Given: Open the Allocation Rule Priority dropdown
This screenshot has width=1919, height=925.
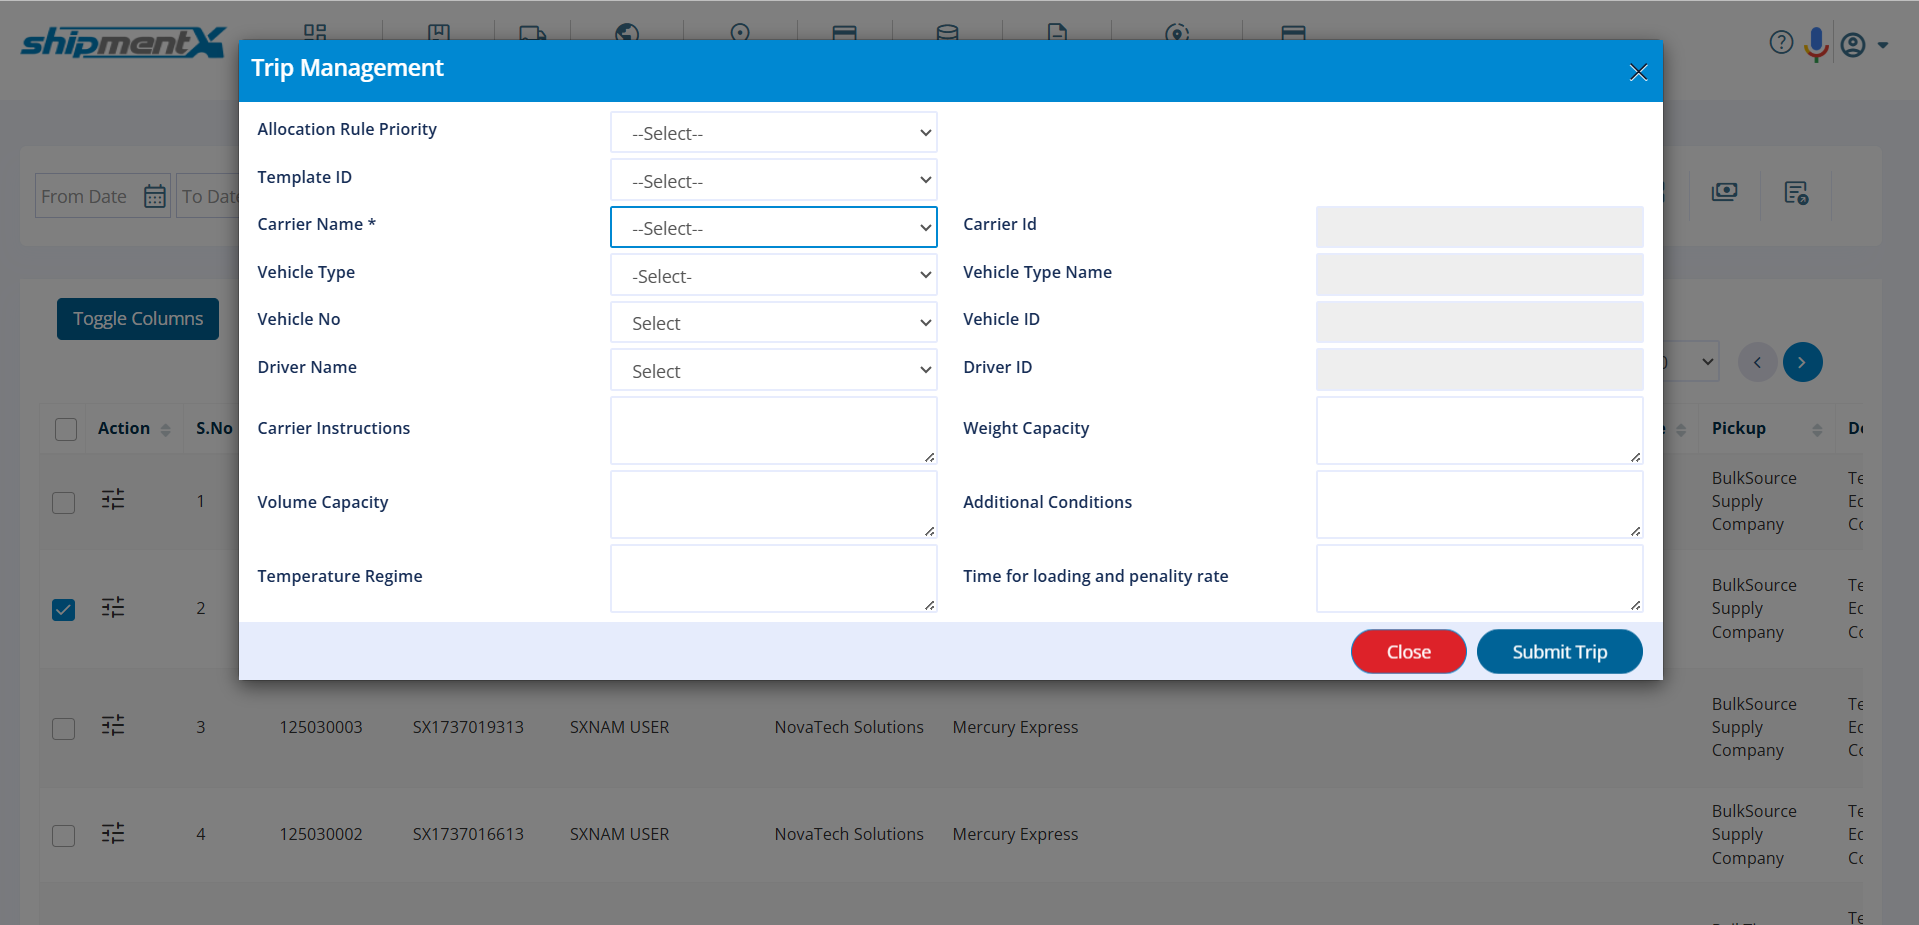Looking at the screenshot, I should coord(773,132).
